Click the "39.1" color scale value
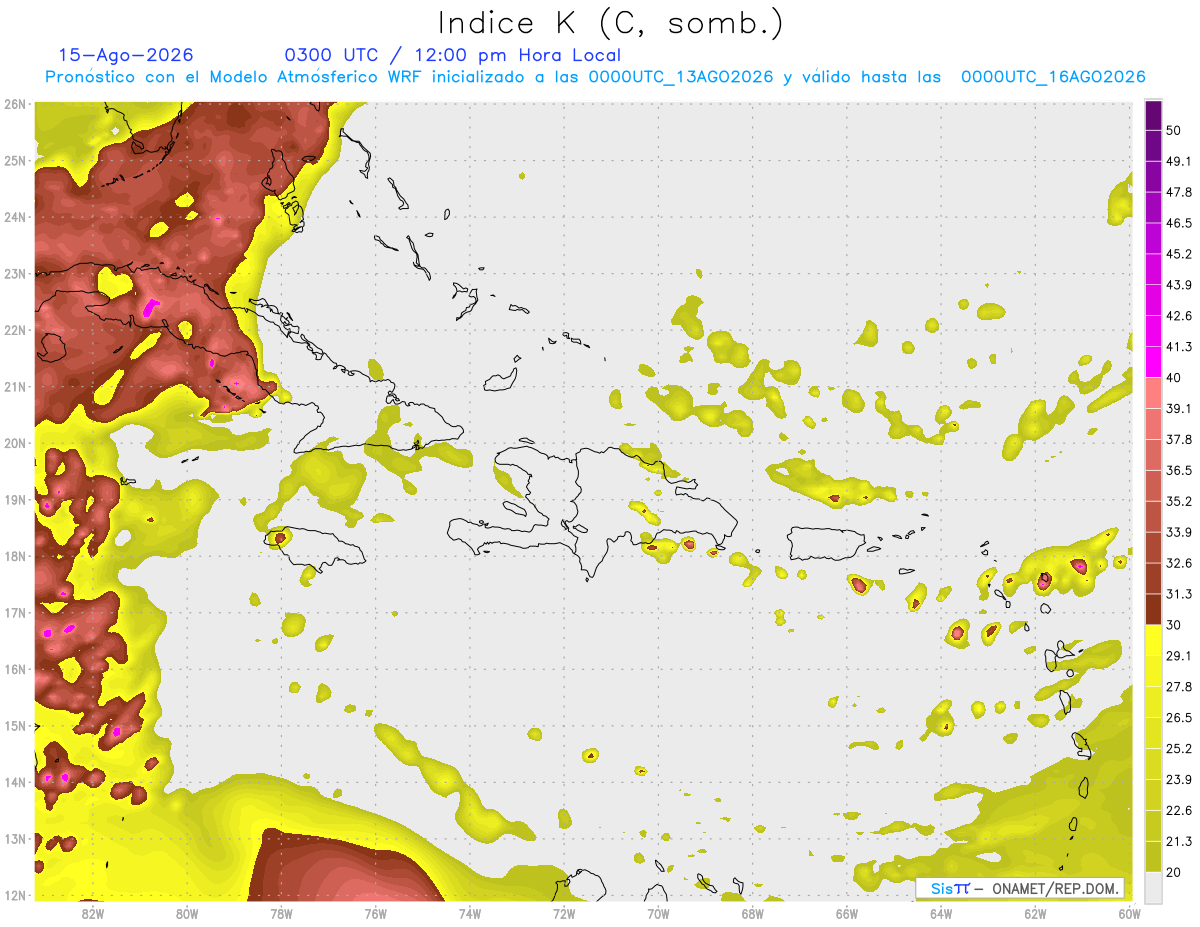Image resolution: width=1200 pixels, height=927 pixels. (1178, 409)
